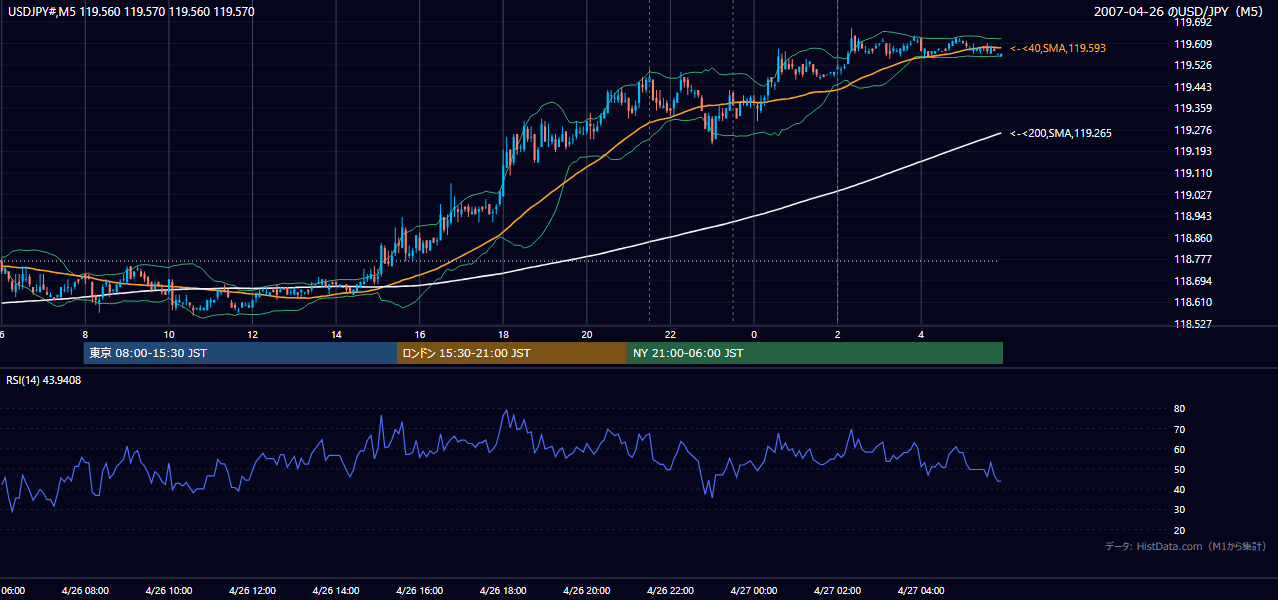This screenshot has width=1278, height=600.
Task: Click price axis label 119.443
Action: (x=1193, y=87)
